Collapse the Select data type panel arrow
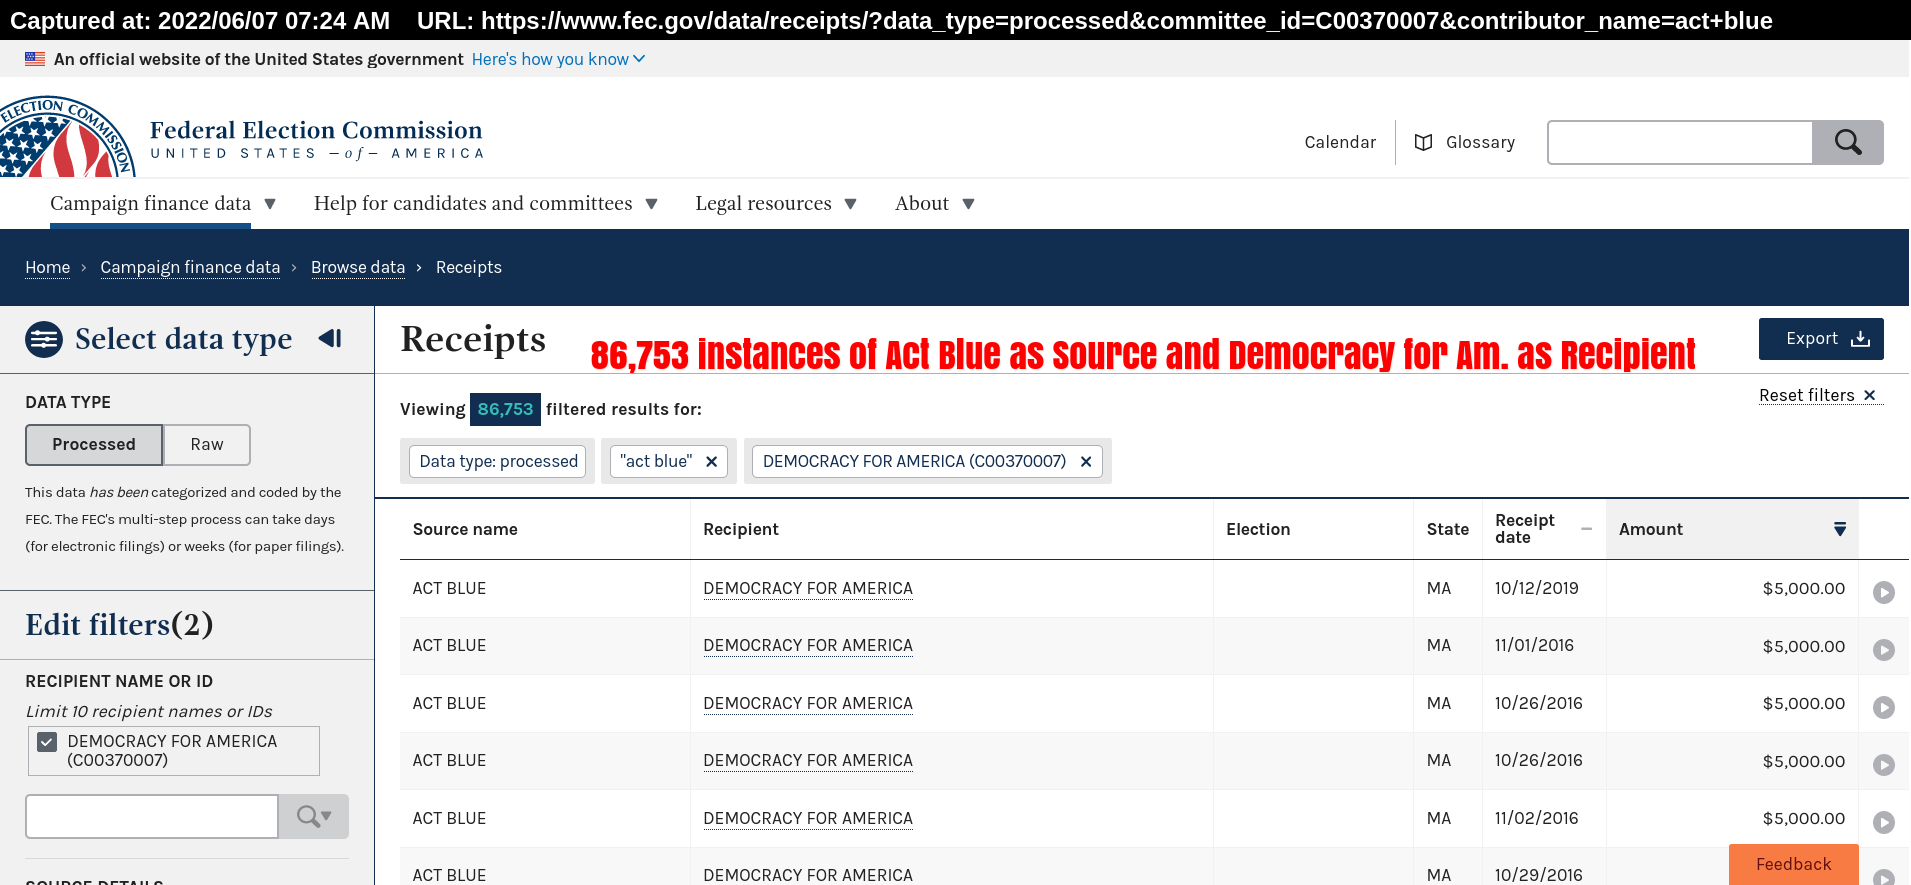The width and height of the screenshot is (1911, 885). coord(330,339)
